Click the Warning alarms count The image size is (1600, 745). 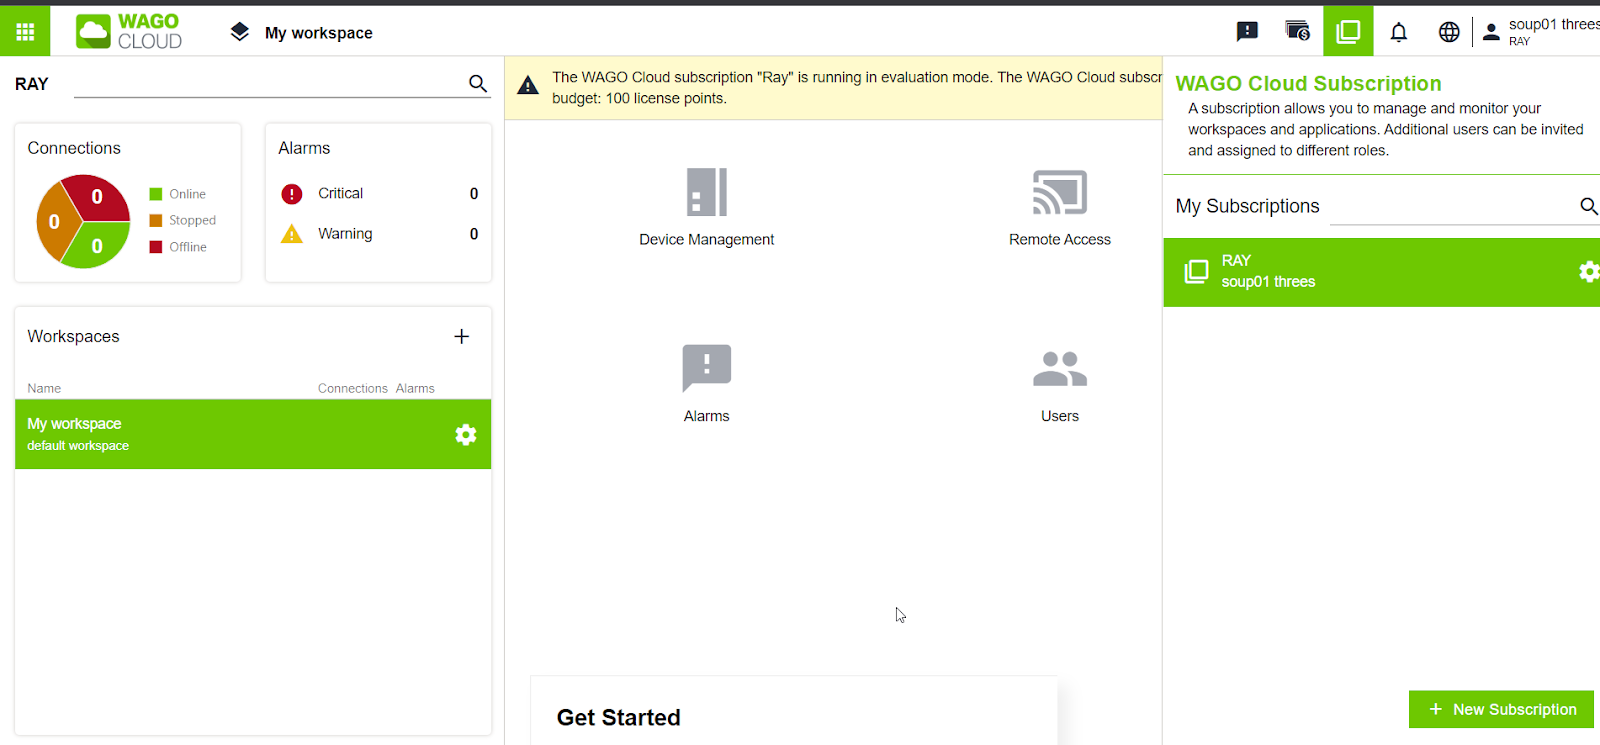coord(474,234)
